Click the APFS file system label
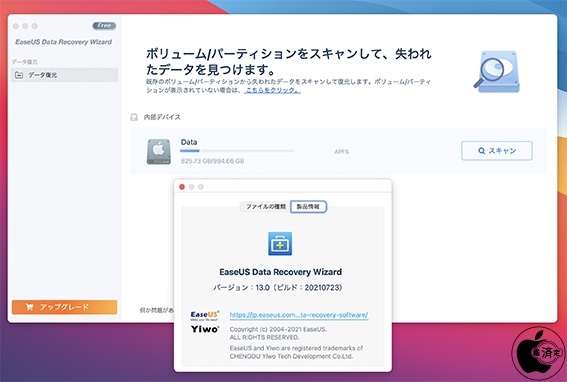Screen dimensions: 567x382 342,152
